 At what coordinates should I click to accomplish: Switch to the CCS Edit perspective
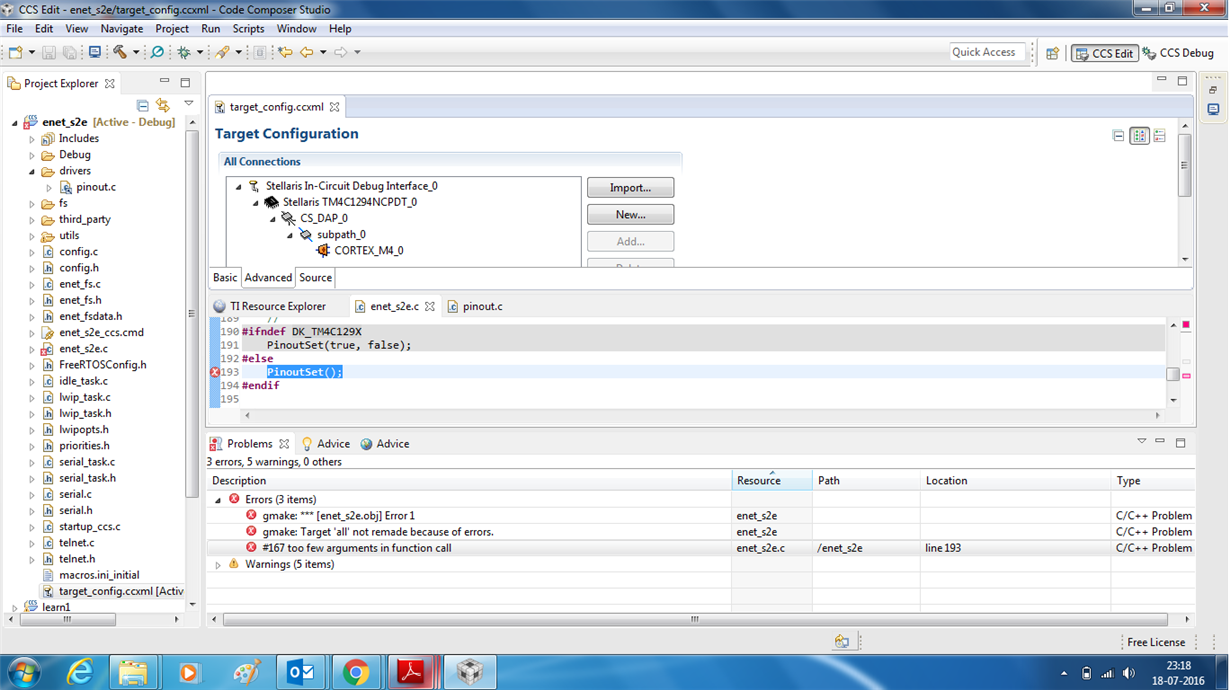coord(1104,53)
